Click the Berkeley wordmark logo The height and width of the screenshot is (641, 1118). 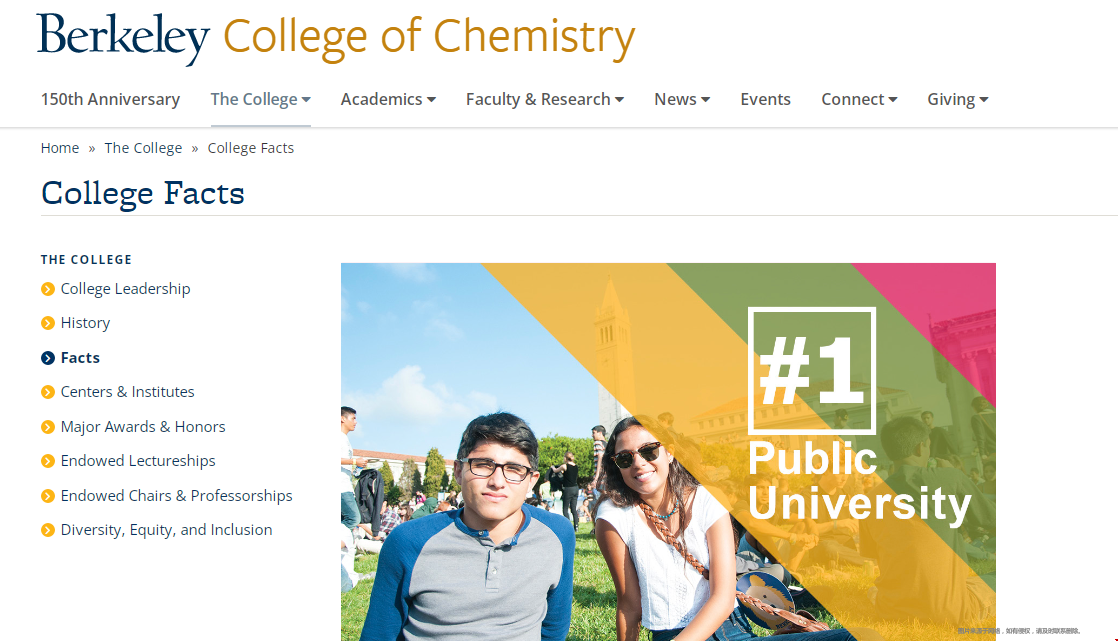tap(123, 38)
